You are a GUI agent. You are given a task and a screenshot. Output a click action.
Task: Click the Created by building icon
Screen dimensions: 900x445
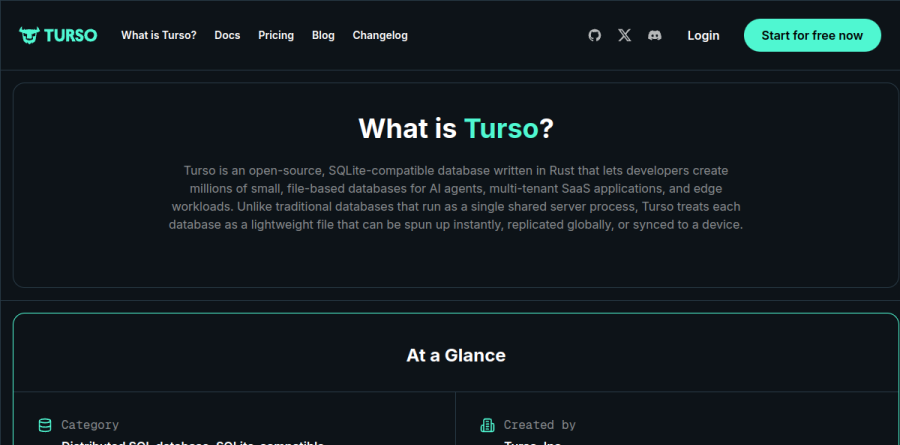(x=487, y=425)
